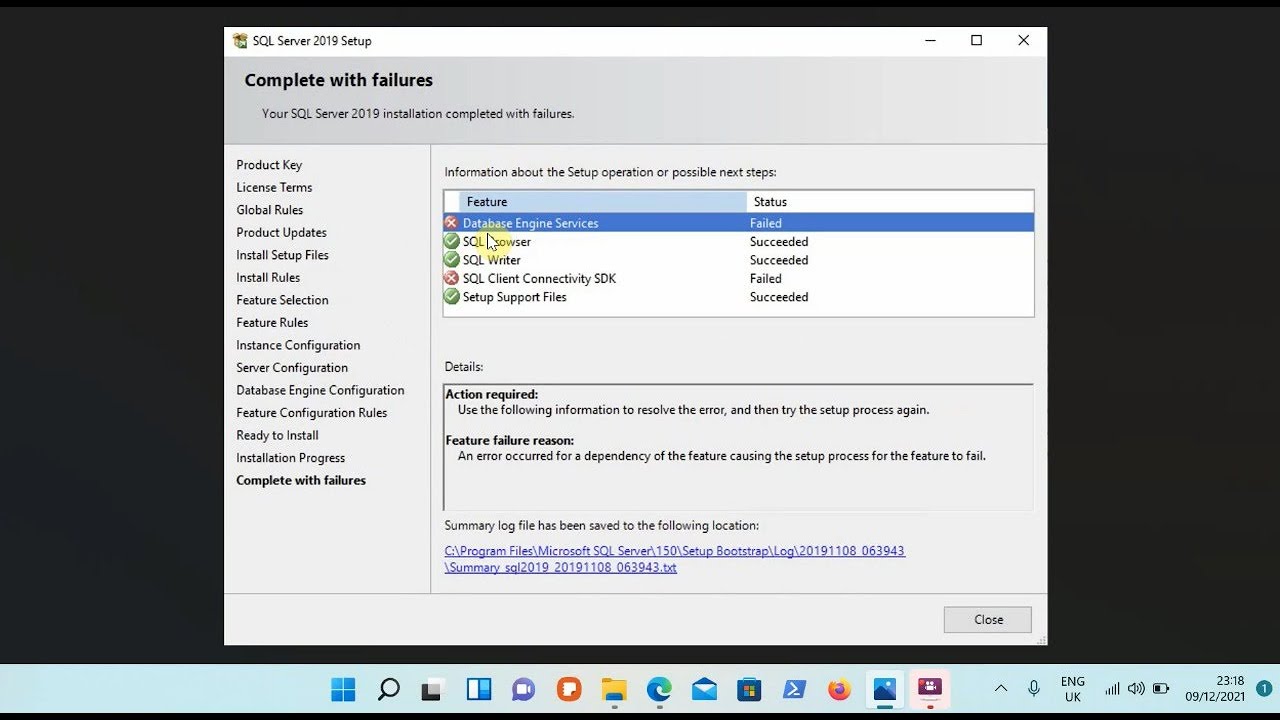
Task: Select the SQL Browser feature row
Action: 739,242
